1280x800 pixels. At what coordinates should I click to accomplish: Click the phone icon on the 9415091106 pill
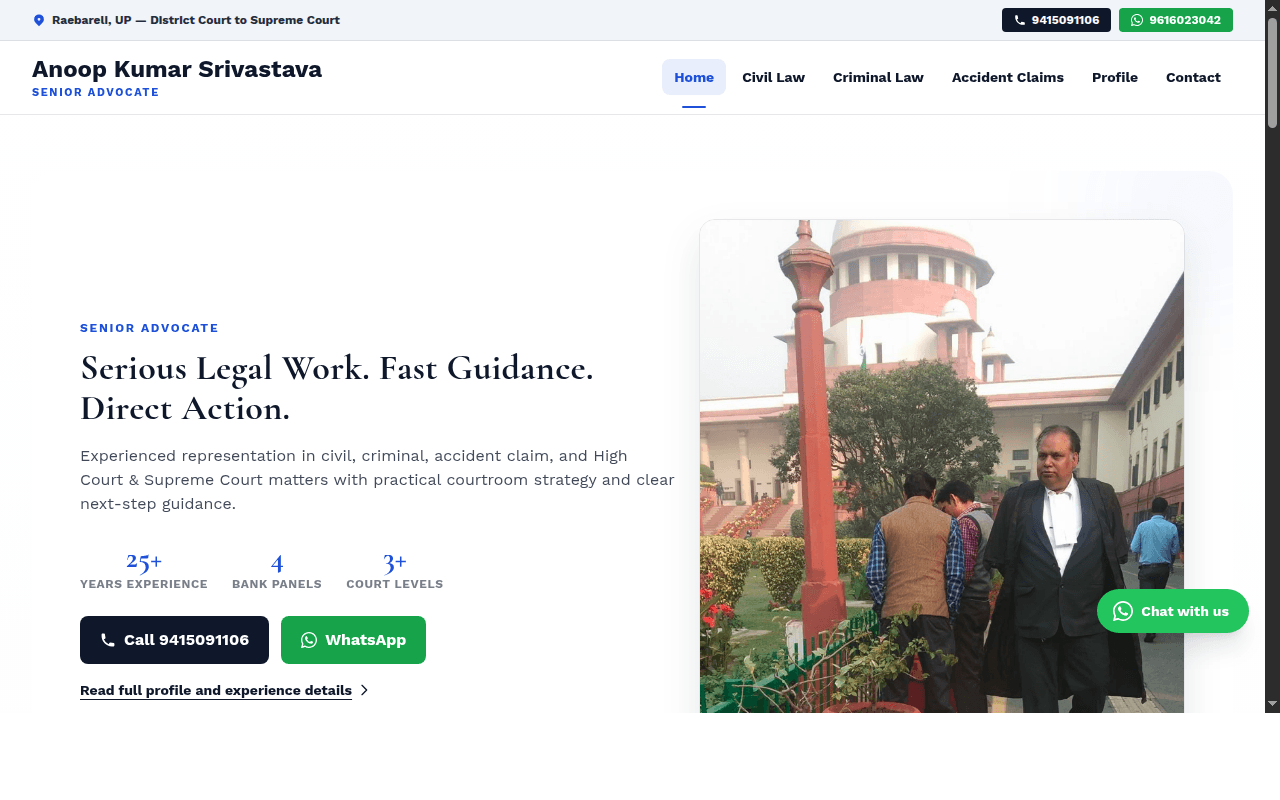click(x=1019, y=19)
